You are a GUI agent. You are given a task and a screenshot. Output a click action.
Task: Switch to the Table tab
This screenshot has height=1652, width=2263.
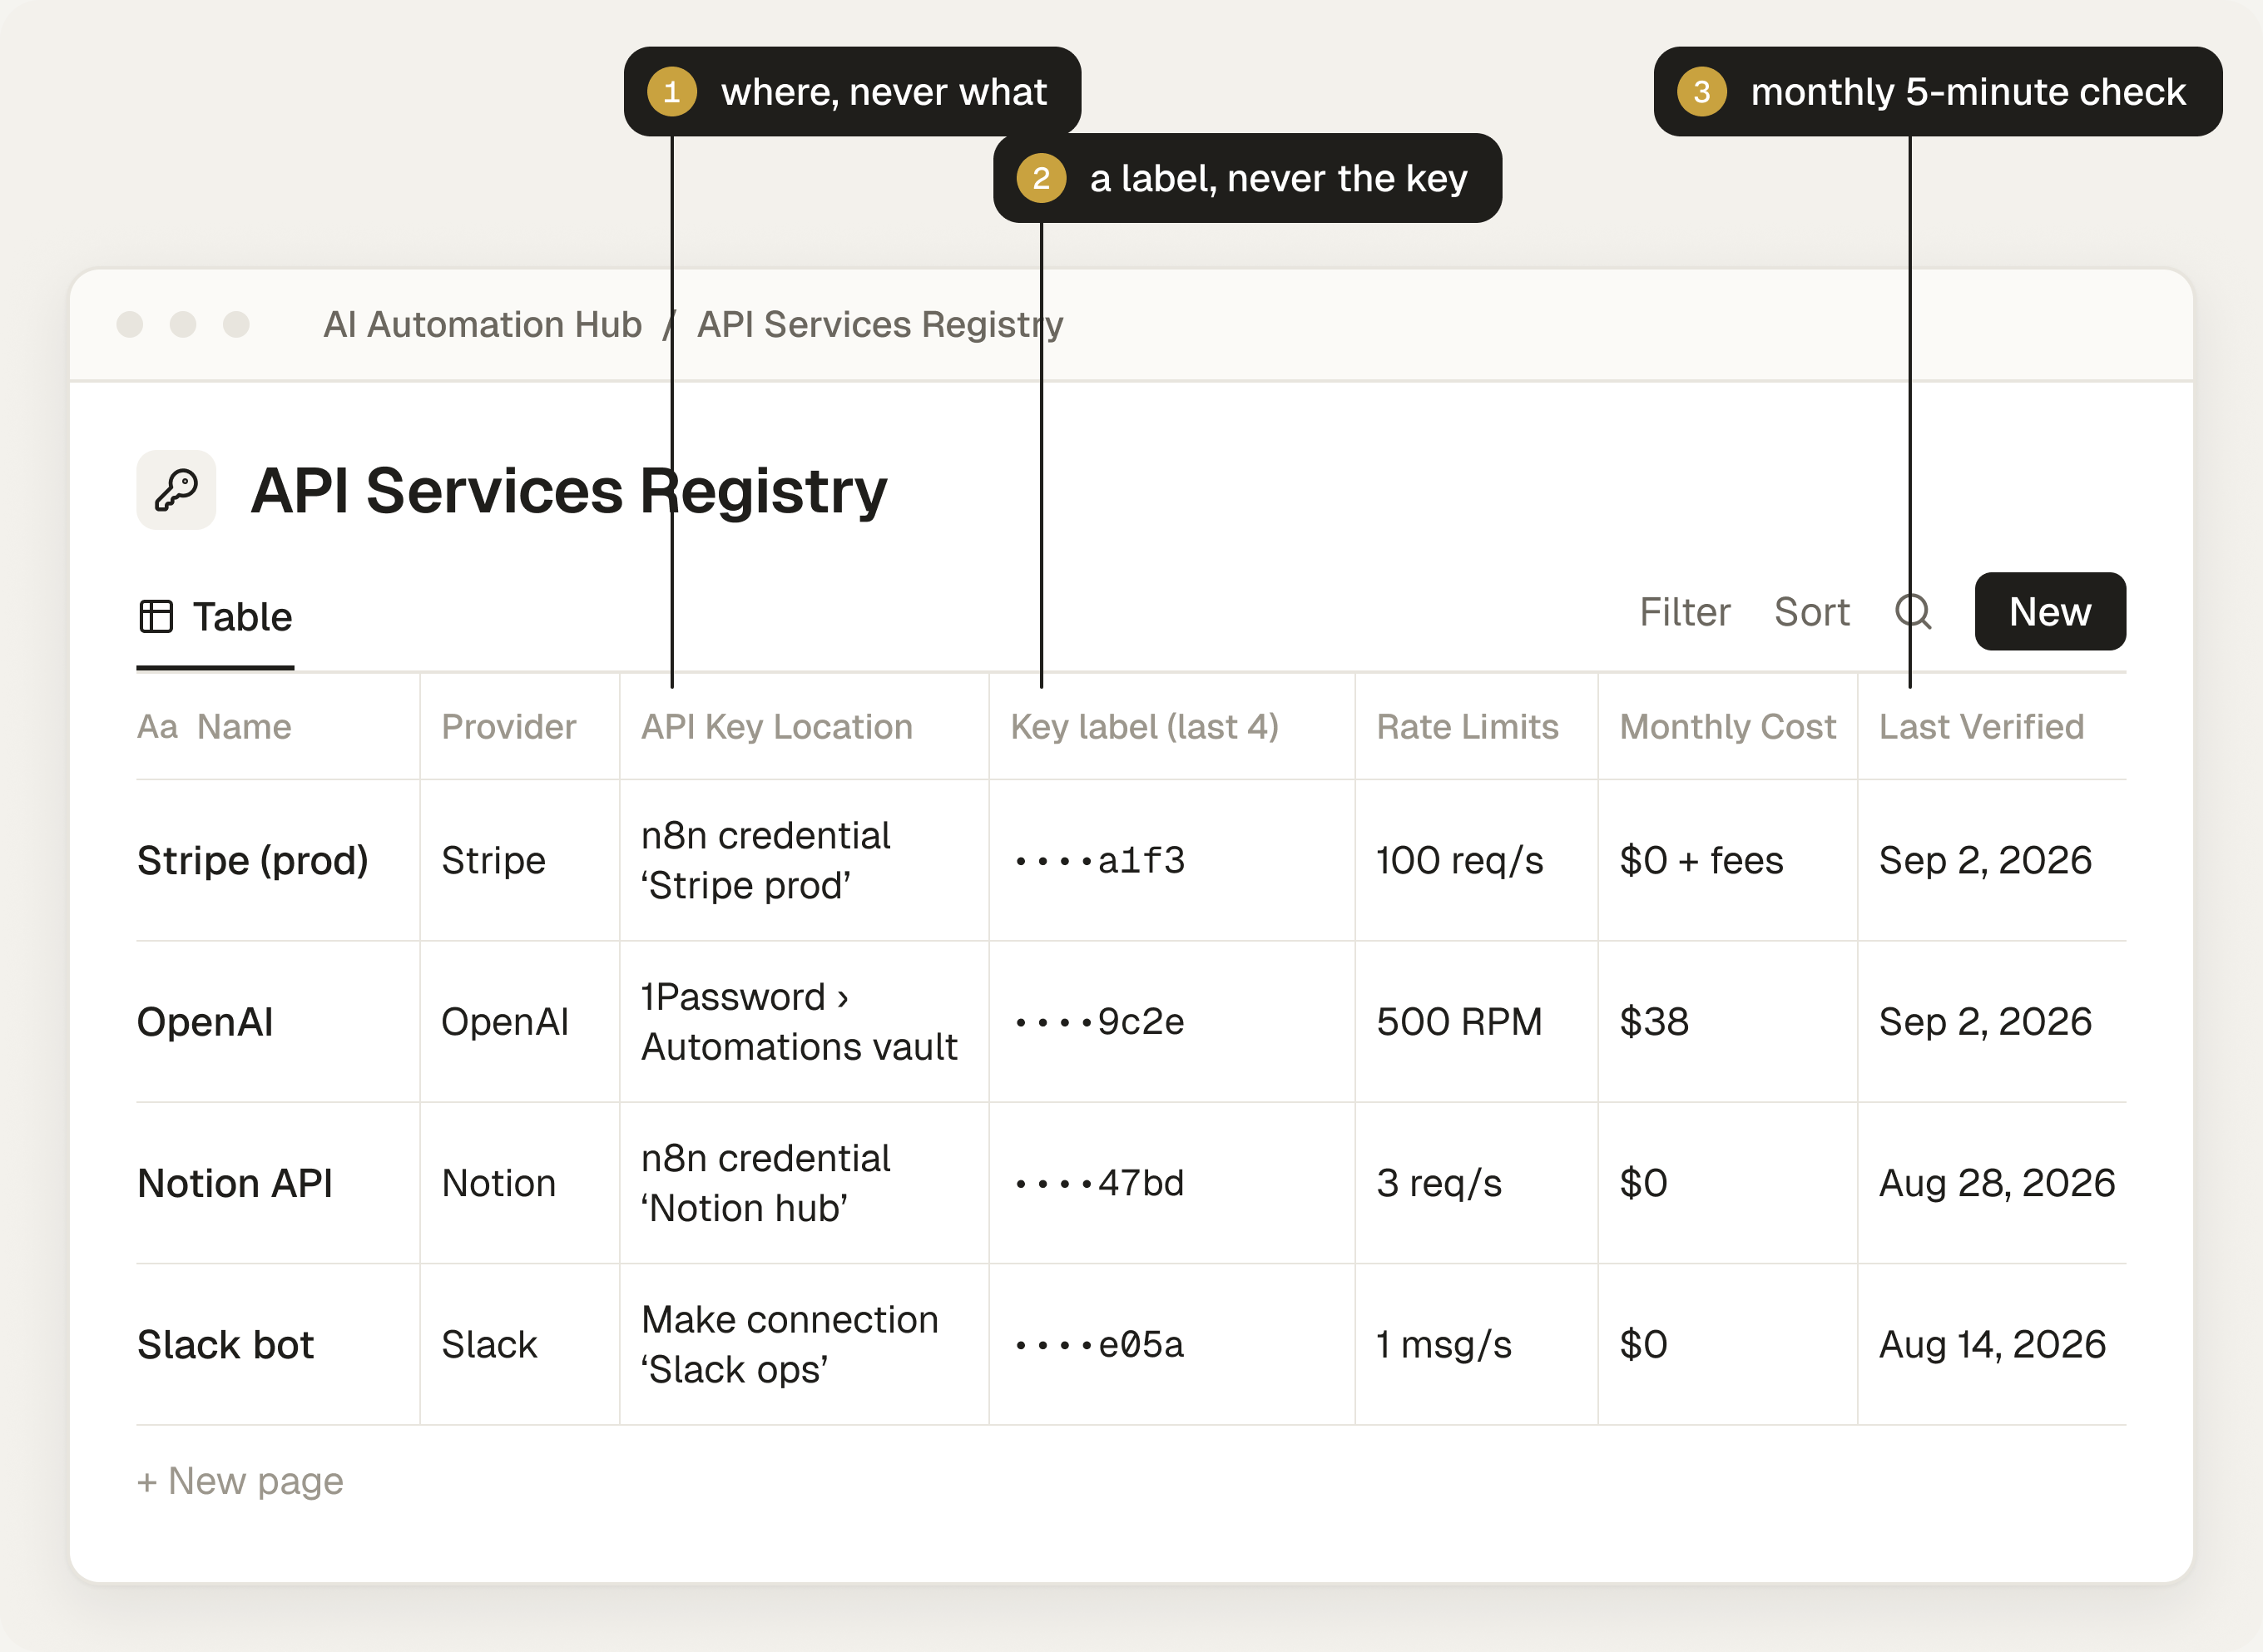click(215, 617)
